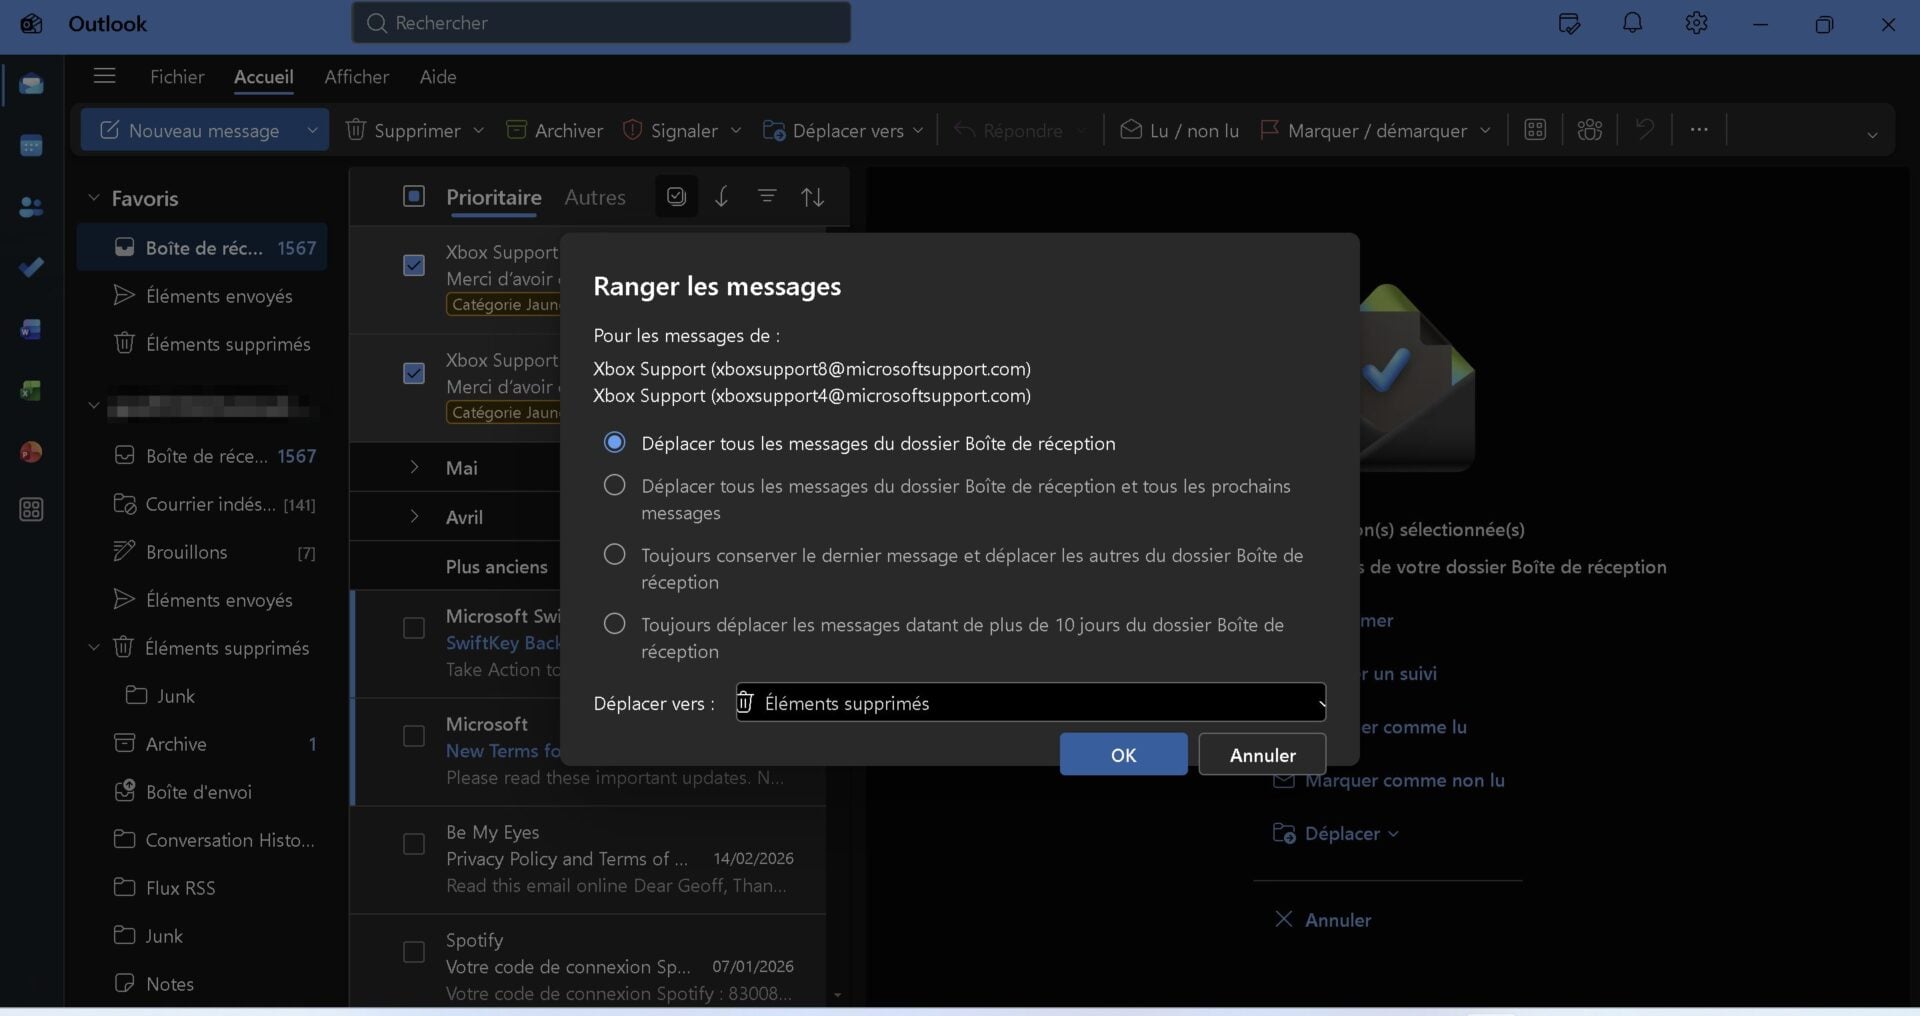Collapse the Favoris section
Image resolution: width=1920 pixels, height=1016 pixels.
(x=94, y=198)
